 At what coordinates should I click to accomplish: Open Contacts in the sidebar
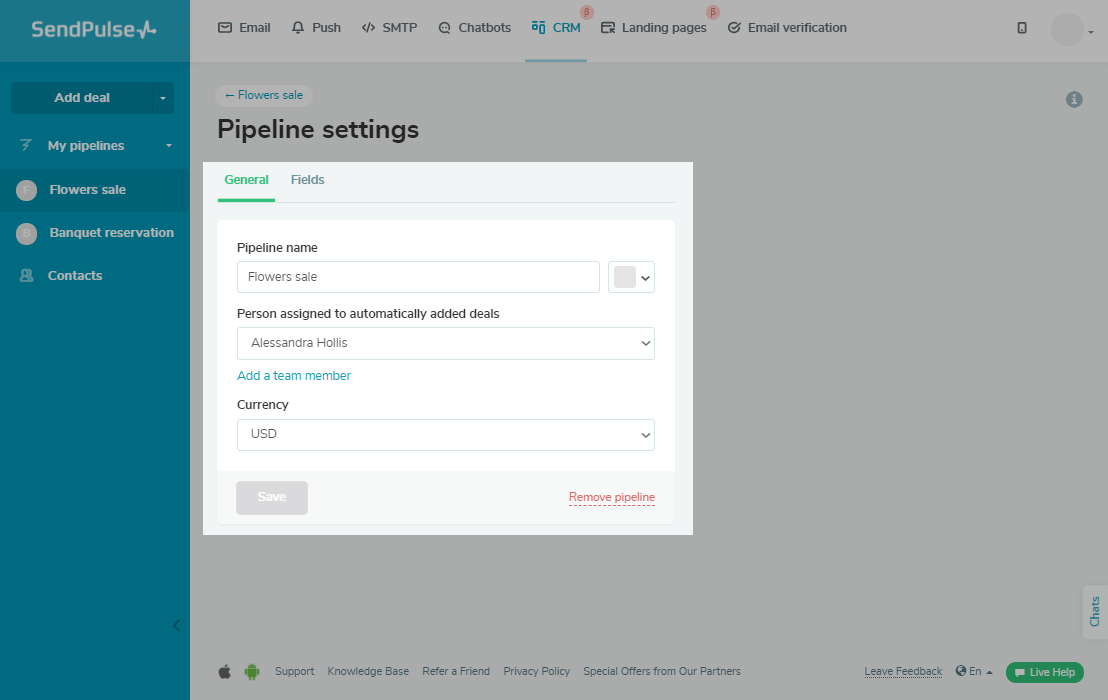pyautogui.click(x=75, y=276)
